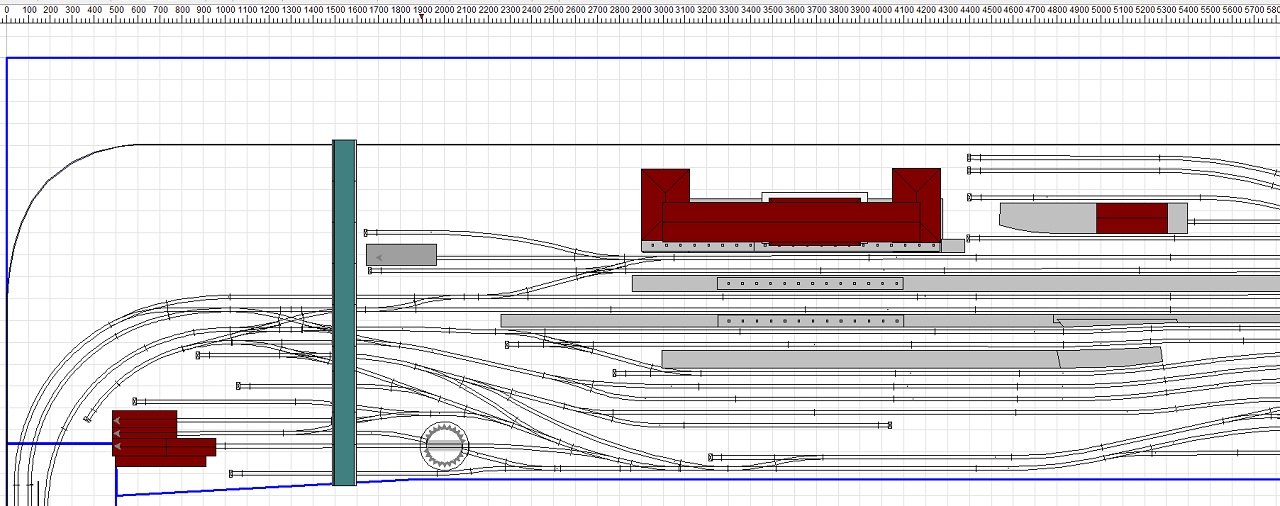This screenshot has height=506, width=1280.
Task: Click the arrow marker inside the small gray shed
Action: point(379,257)
